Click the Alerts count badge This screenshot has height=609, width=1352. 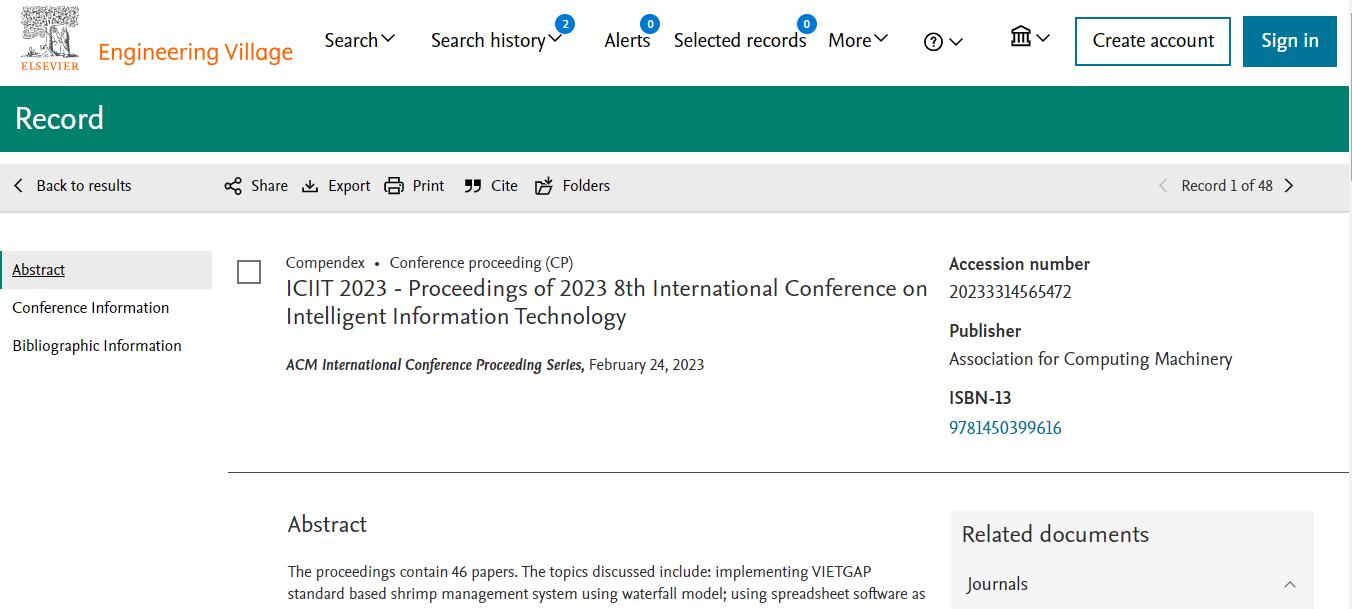650,24
